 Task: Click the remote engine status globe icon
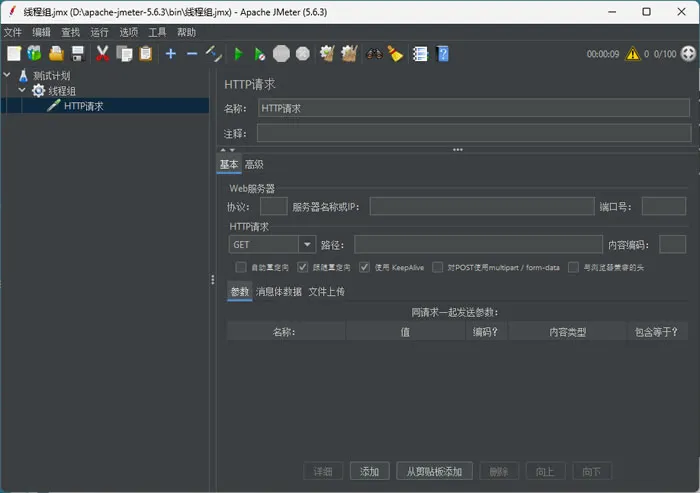click(x=688, y=54)
